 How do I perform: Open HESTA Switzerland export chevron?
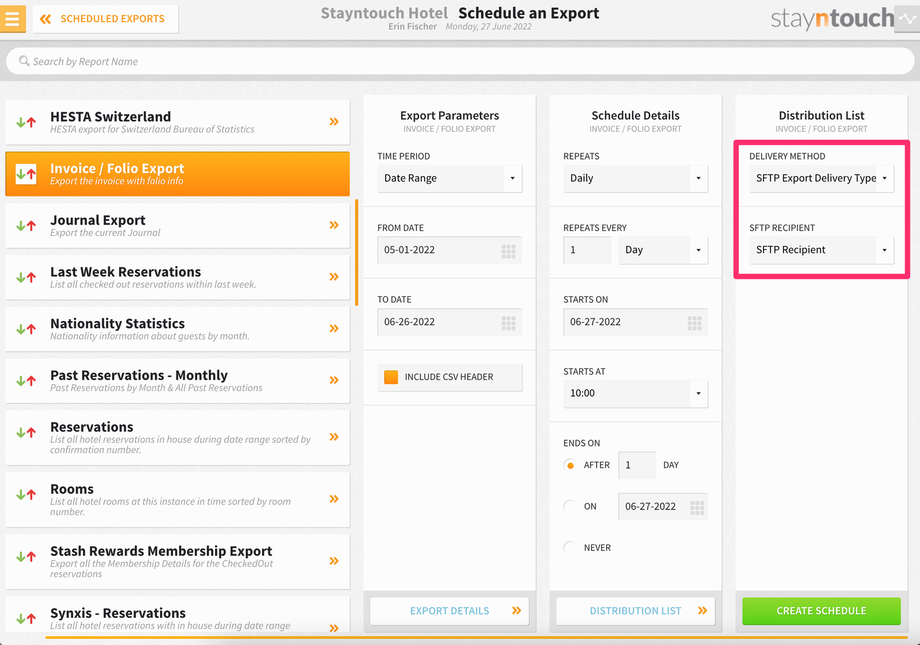pyautogui.click(x=334, y=121)
